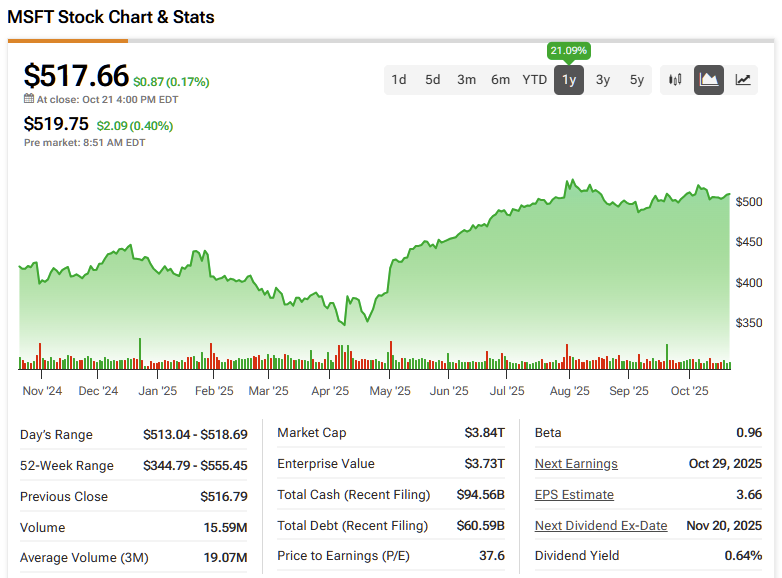Click the green 21.09% return badge
Screen dimensions: 782x578
click(569, 50)
